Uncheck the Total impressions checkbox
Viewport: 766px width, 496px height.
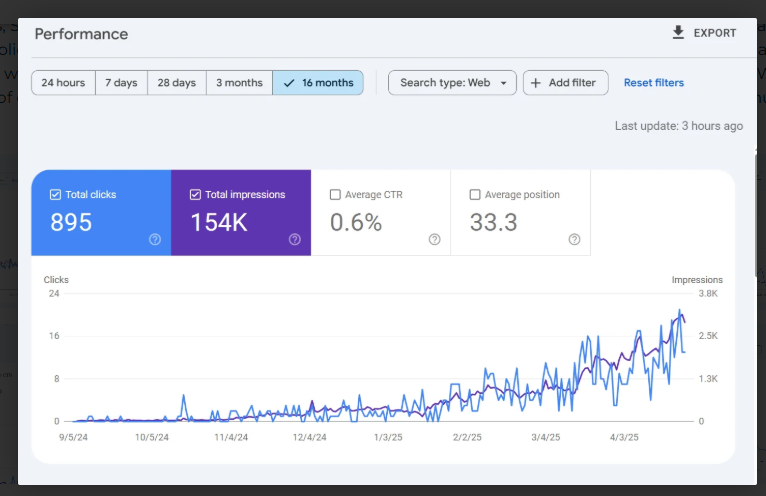click(x=195, y=194)
